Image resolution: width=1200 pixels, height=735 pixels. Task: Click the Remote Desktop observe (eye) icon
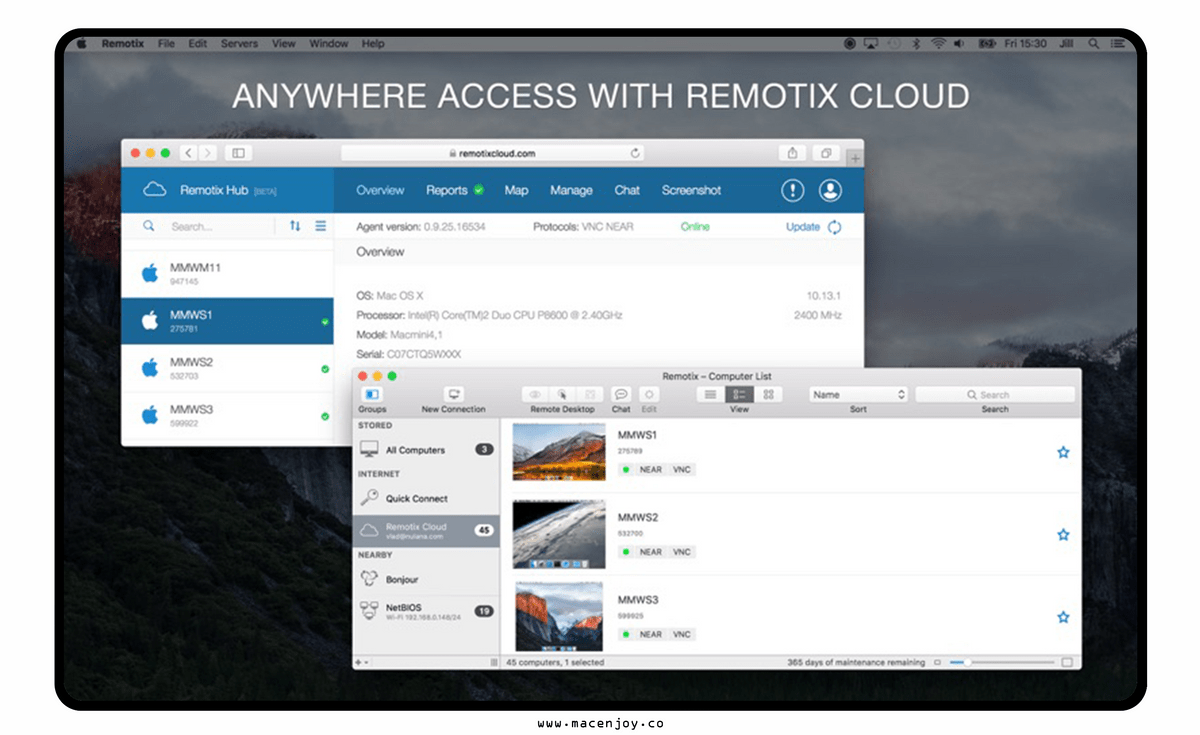[x=535, y=395]
